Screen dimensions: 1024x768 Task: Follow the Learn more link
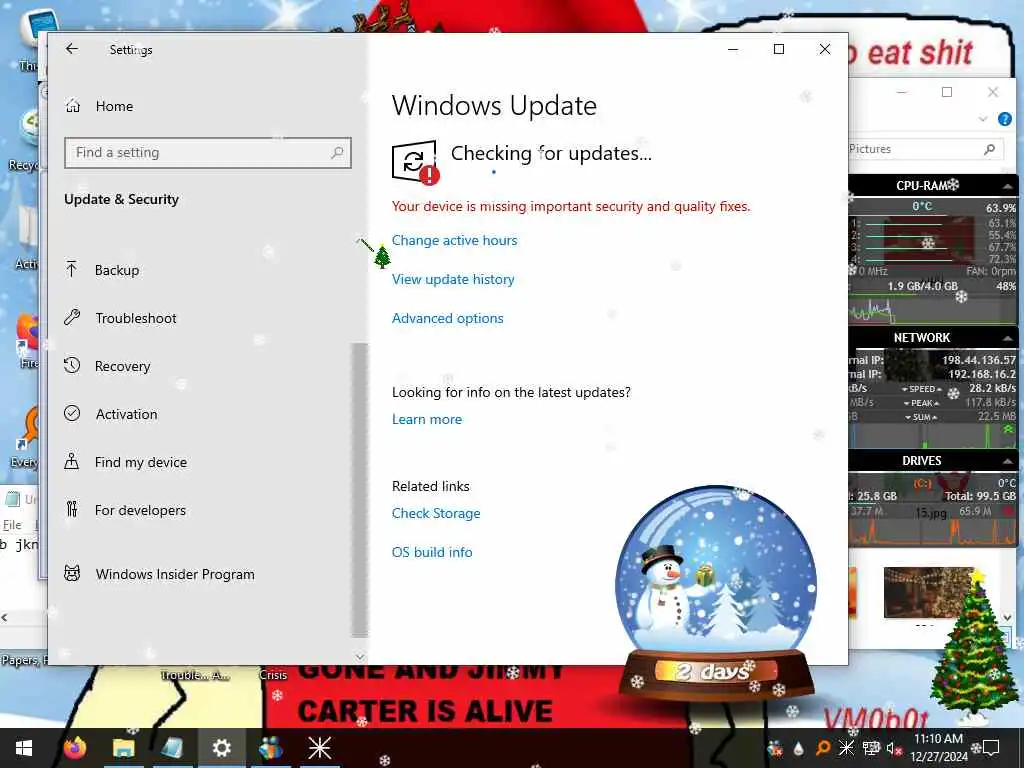click(426, 419)
